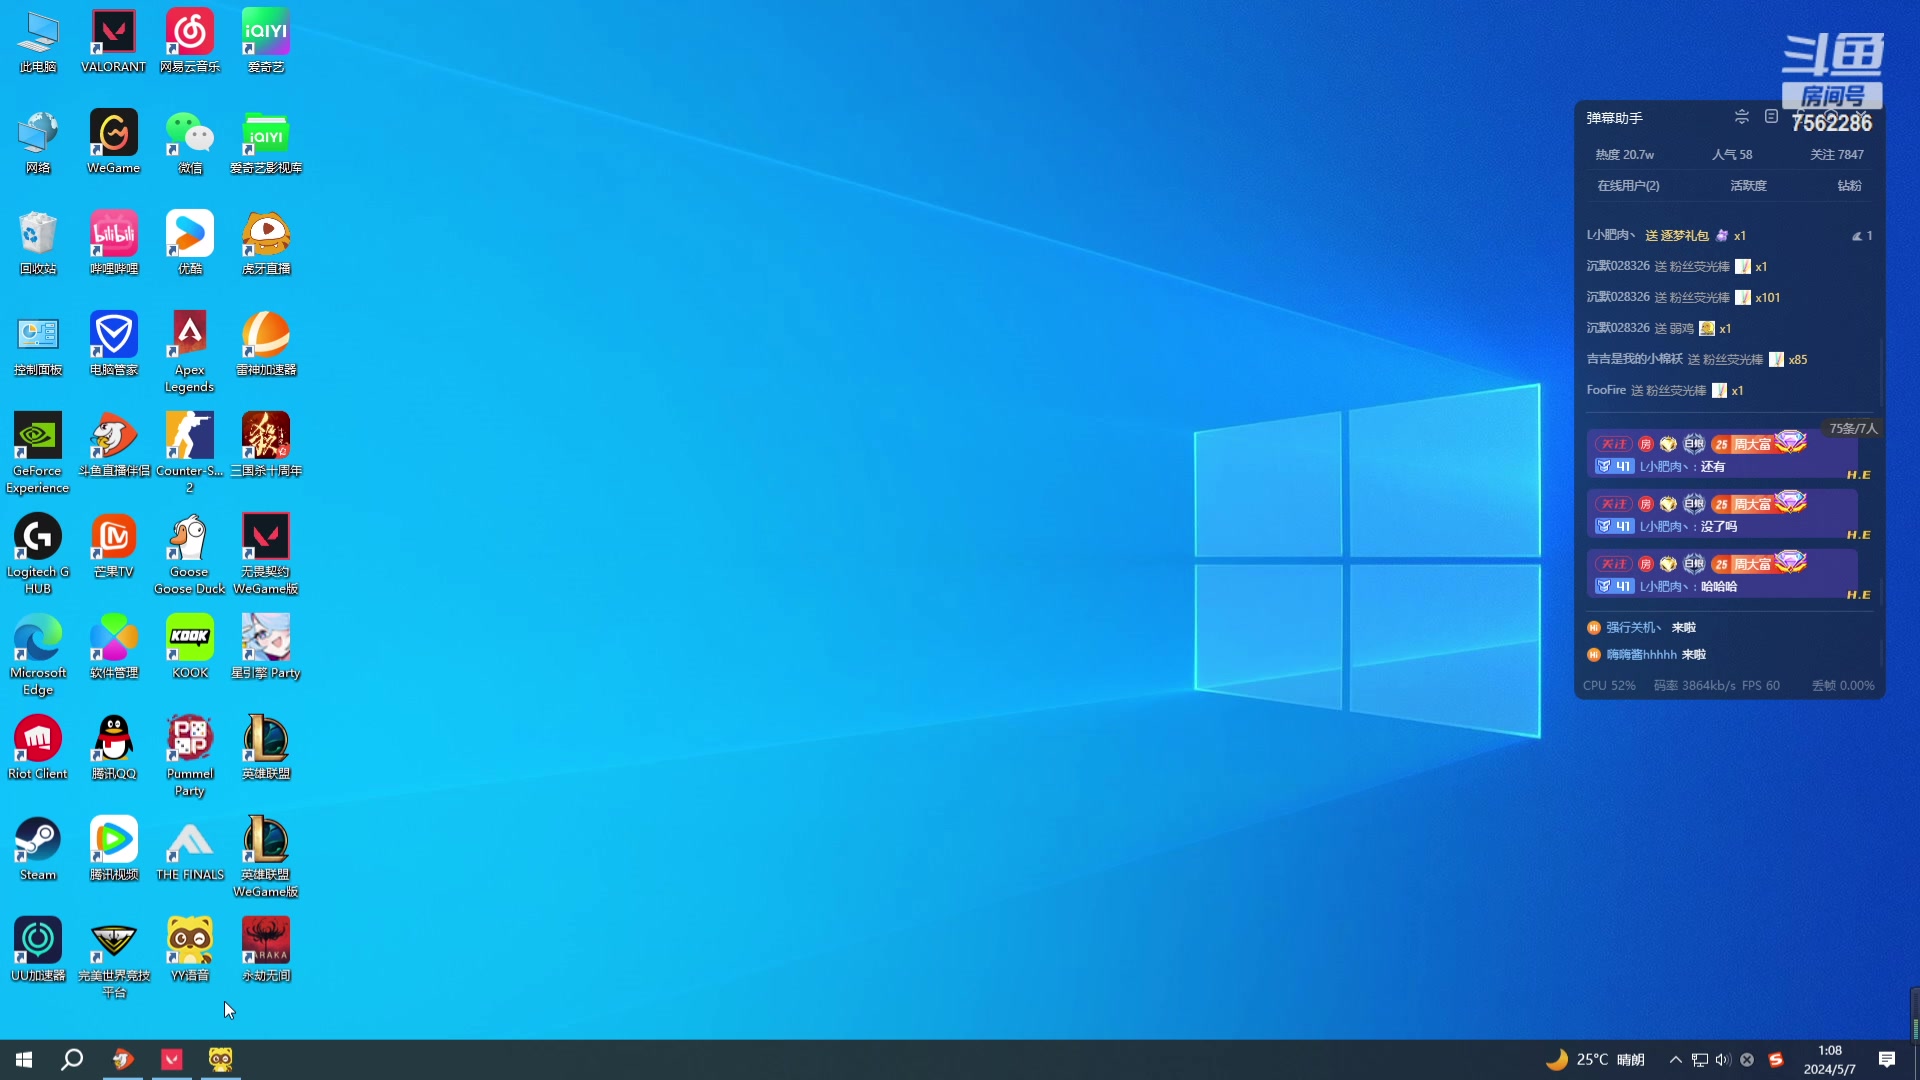Open 英雄联盟 desktop icon
The image size is (1920, 1080).
(266, 748)
